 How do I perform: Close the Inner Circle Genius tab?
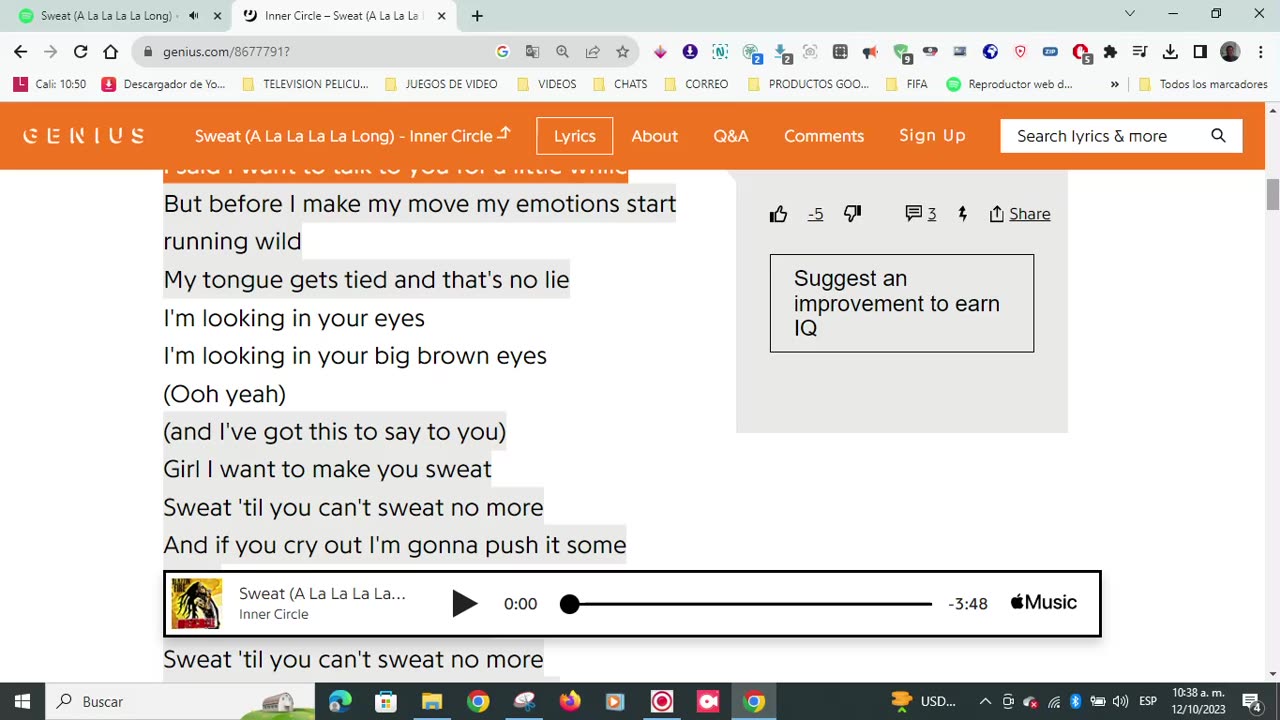click(x=441, y=16)
